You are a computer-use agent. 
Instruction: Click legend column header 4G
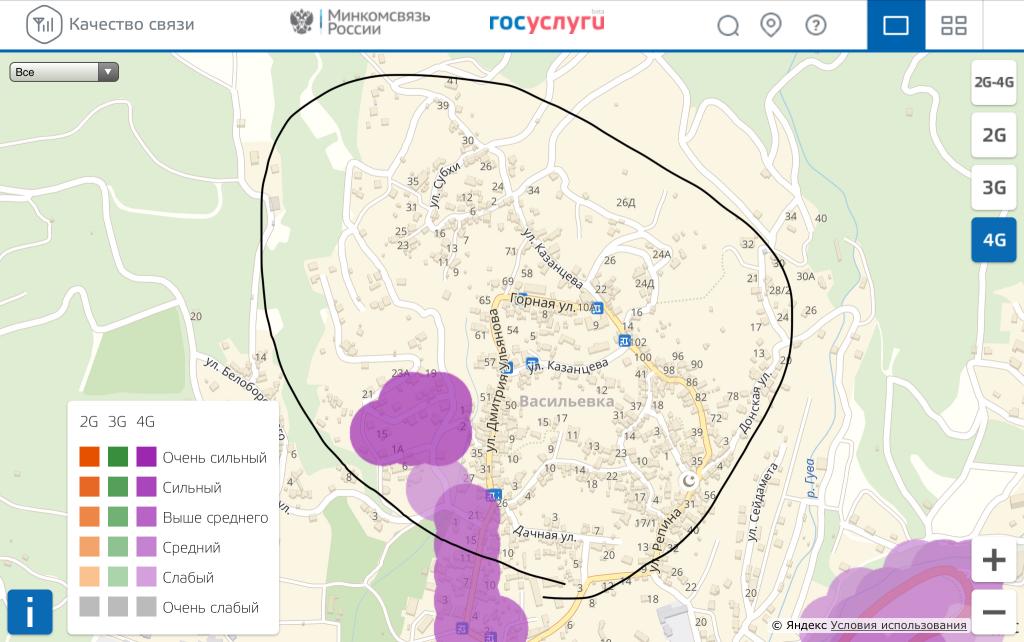coord(146,422)
